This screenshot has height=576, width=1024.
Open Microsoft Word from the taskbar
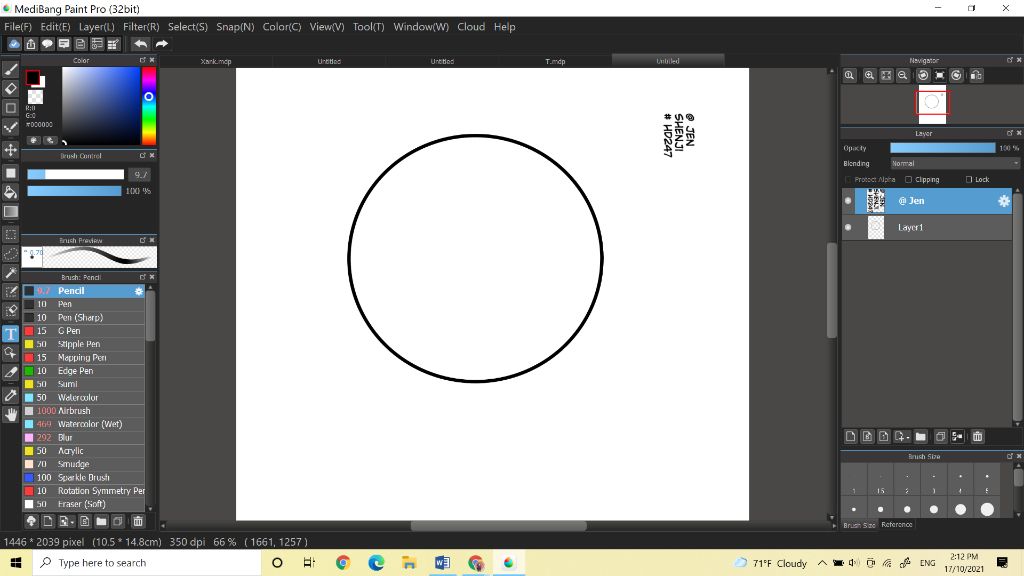442,562
